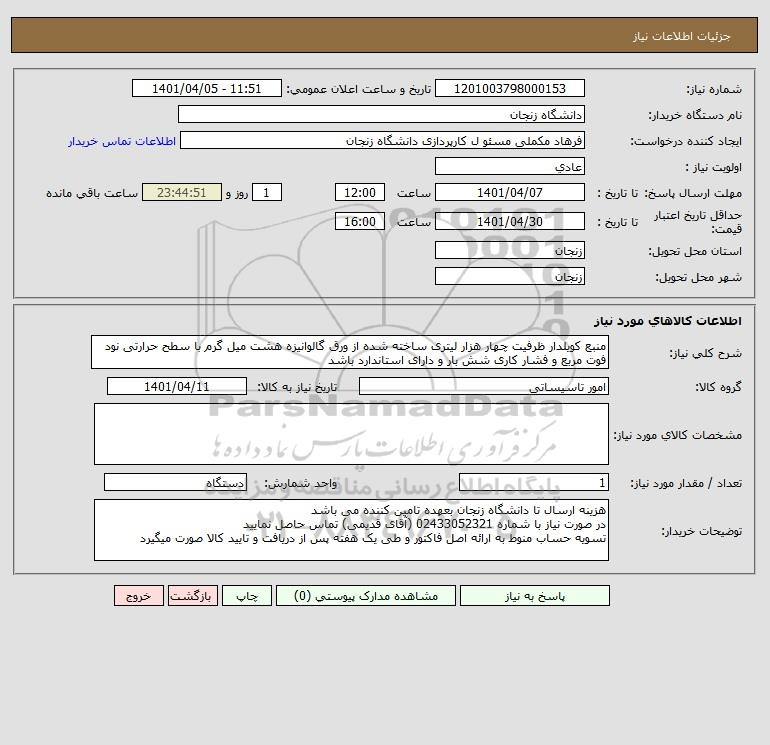Image resolution: width=770 pixels, height=745 pixels.
Task: Open اطلاعات تماس خریدار link
Action: [x=122, y=141]
